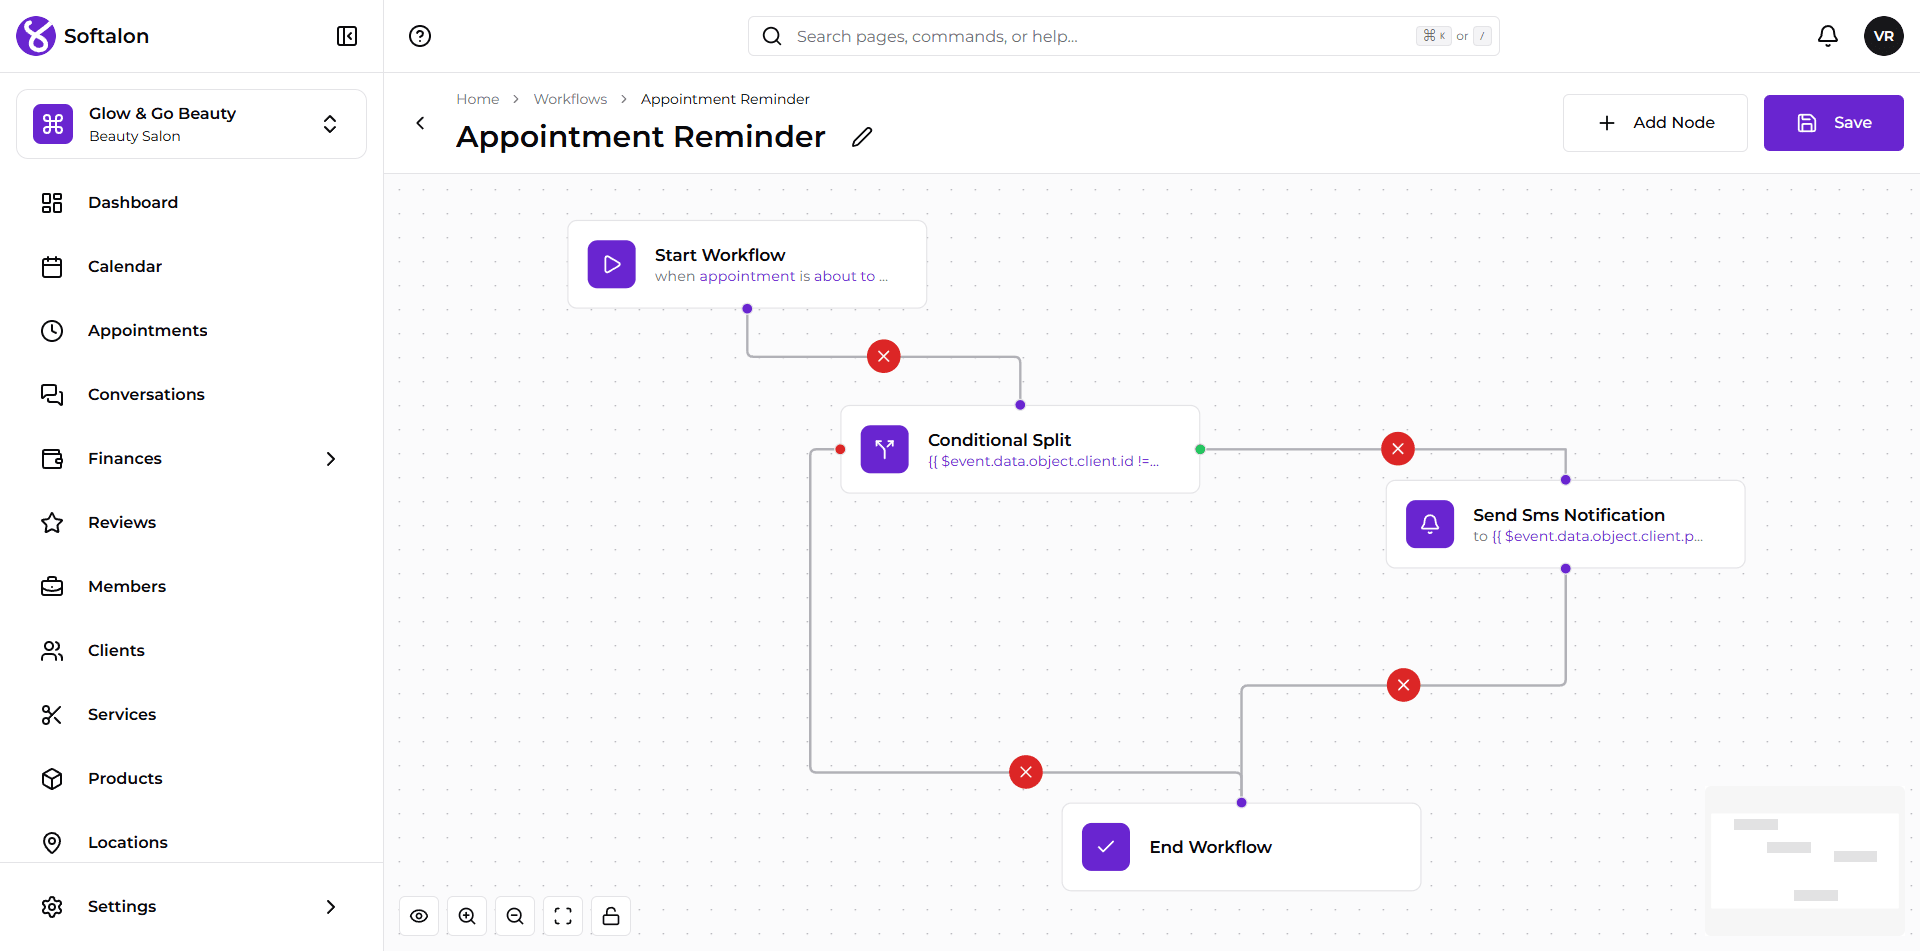This screenshot has width=1920, height=951.
Task: Edit the workflow title with the pencil icon
Action: click(x=862, y=137)
